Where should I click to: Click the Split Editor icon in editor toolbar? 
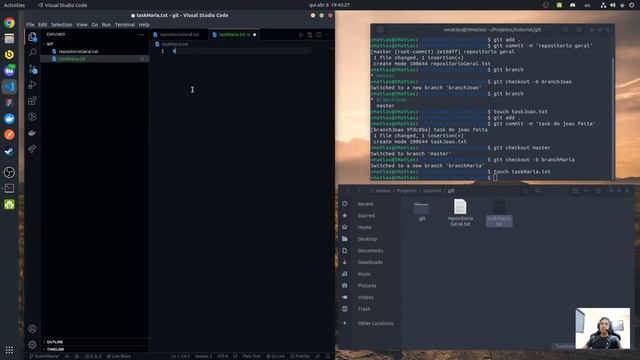click(319, 35)
